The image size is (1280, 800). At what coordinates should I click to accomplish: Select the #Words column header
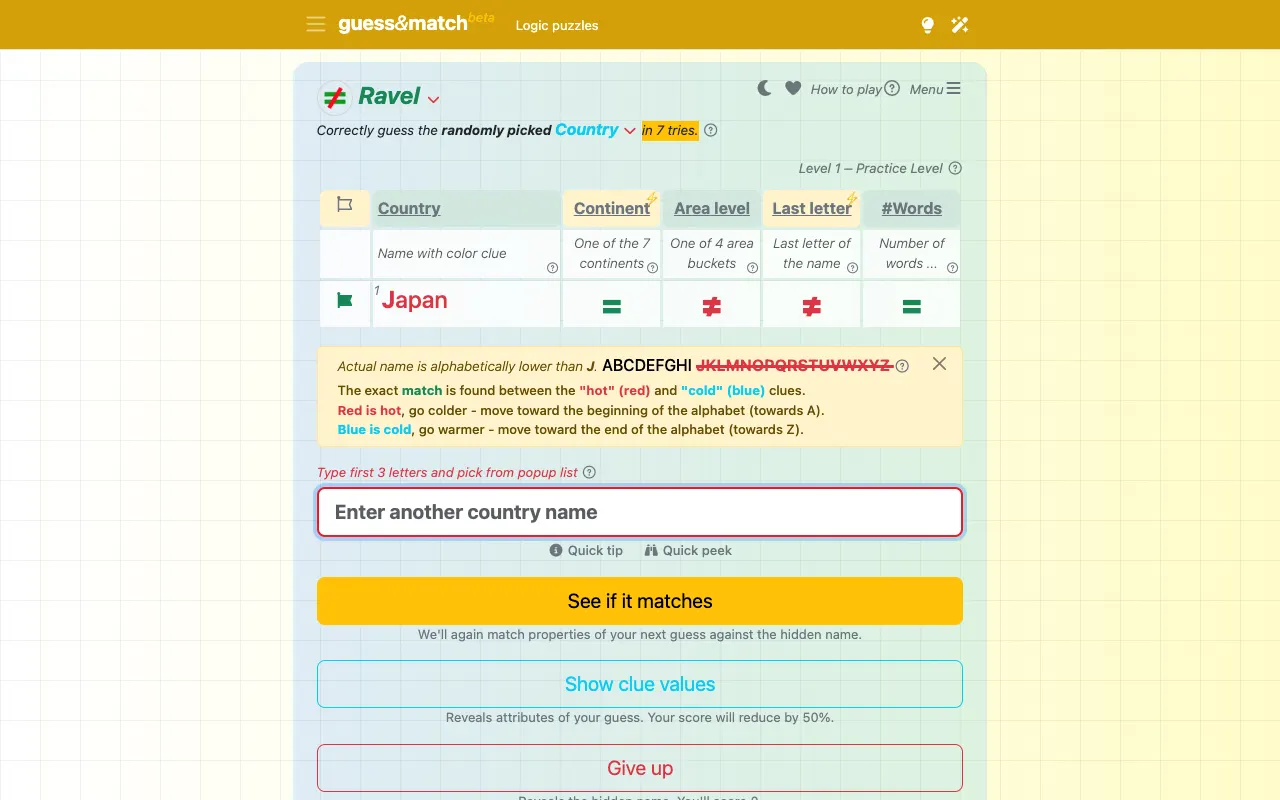(x=912, y=208)
